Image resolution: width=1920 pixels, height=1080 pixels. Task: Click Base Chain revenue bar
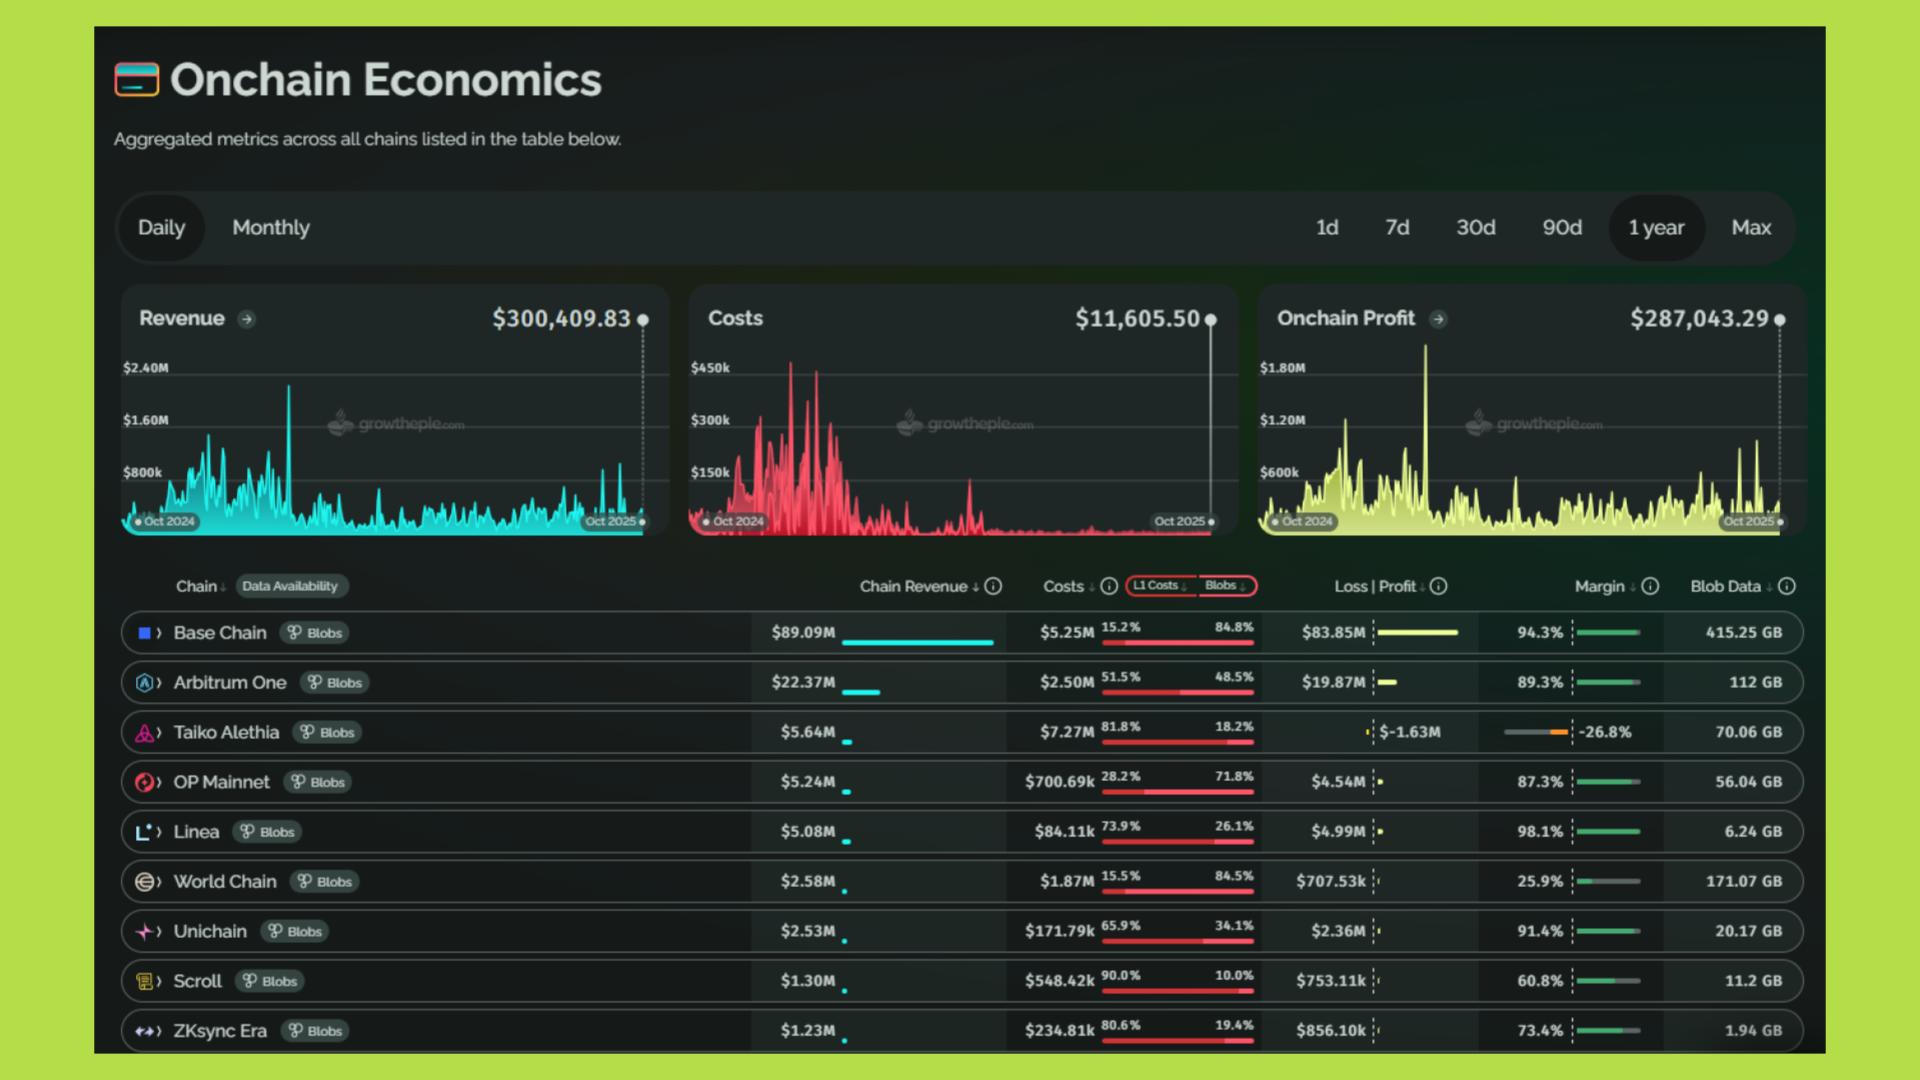pos(917,642)
